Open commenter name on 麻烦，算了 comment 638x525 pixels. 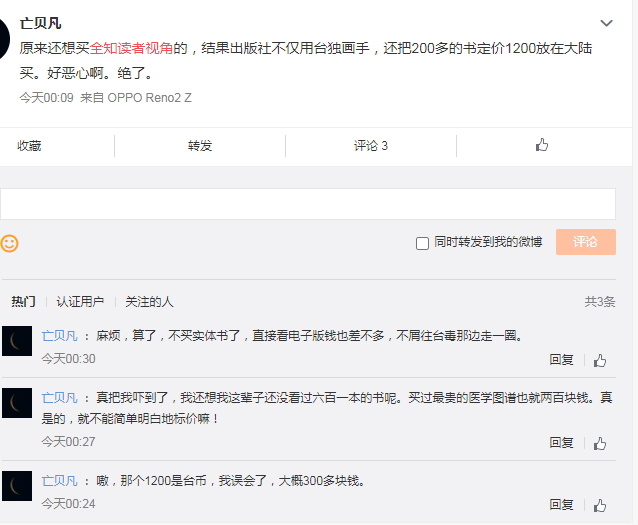coord(59,336)
